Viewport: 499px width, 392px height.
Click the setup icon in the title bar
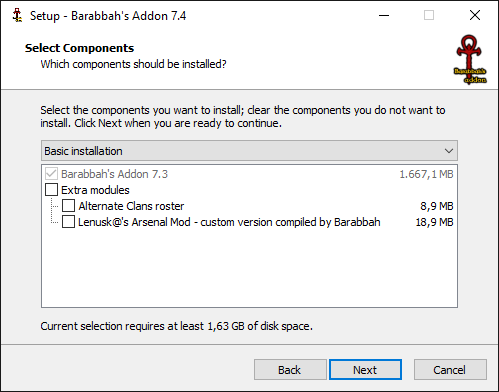pyautogui.click(x=17, y=16)
